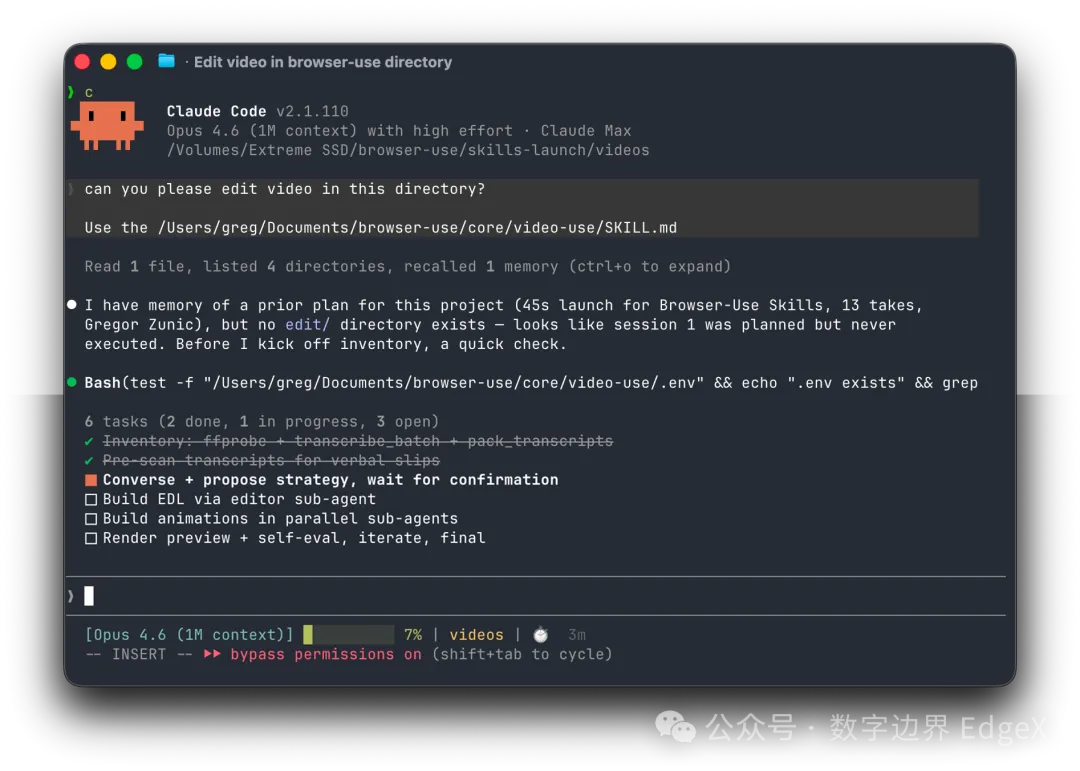The width and height of the screenshot is (1080, 771).
Task: Click the 'Claude Code' heading text
Action: [216, 111]
